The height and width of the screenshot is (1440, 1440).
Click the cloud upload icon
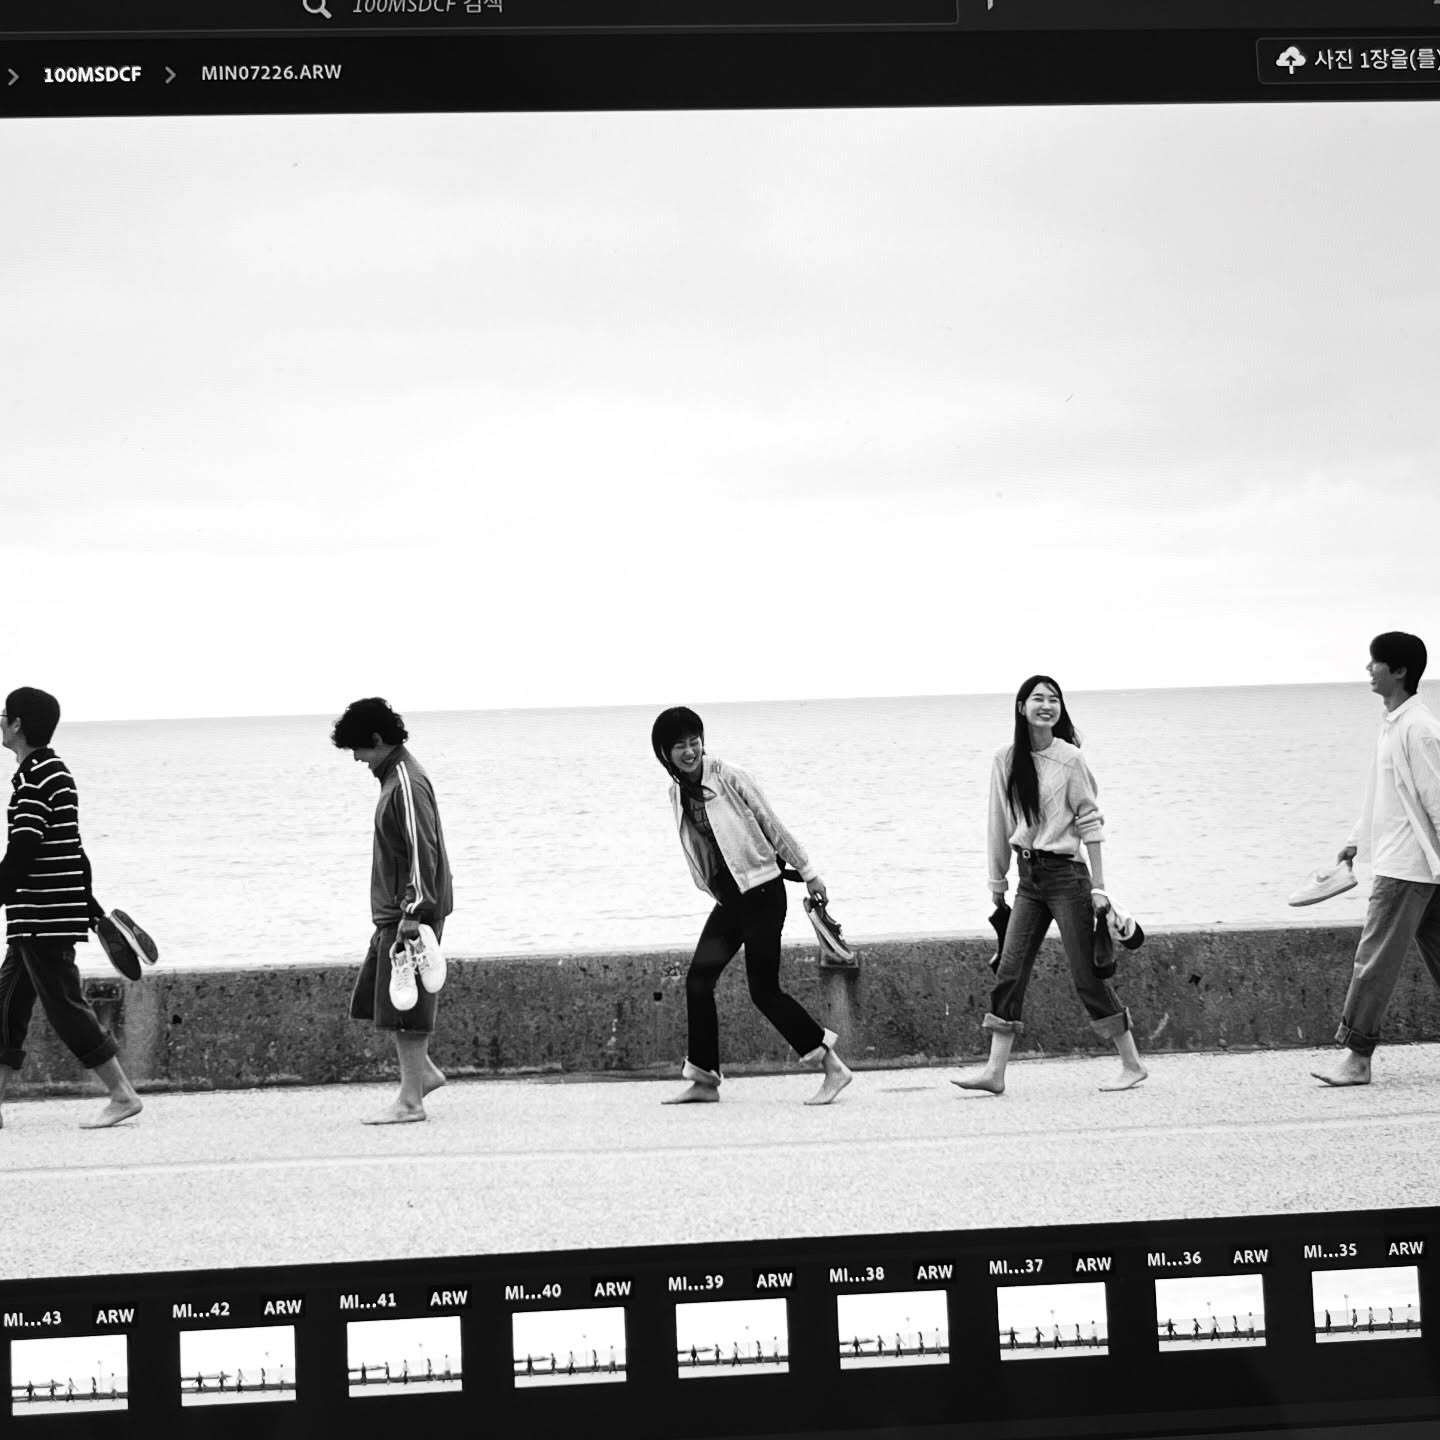tap(1290, 60)
